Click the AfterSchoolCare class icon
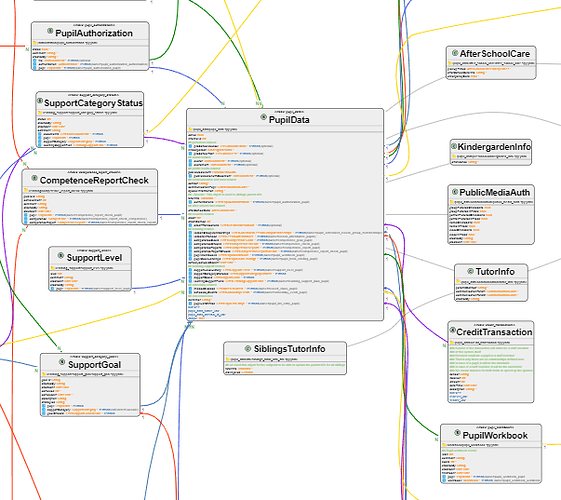The width and height of the screenshot is (561, 500). pos(455,53)
